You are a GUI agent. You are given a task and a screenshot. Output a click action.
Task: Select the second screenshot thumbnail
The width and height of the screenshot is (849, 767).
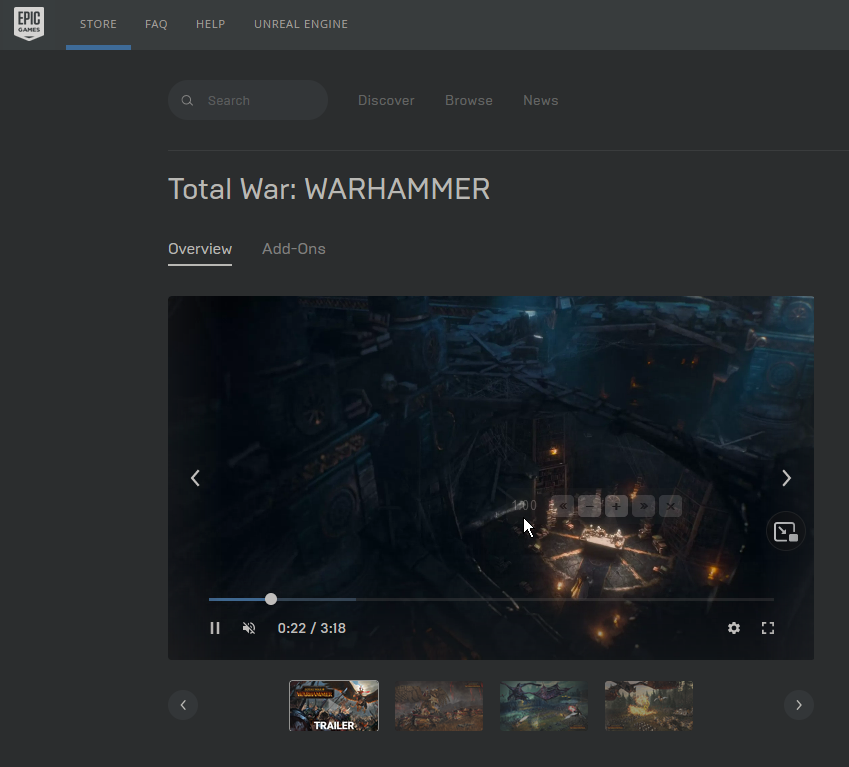439,706
